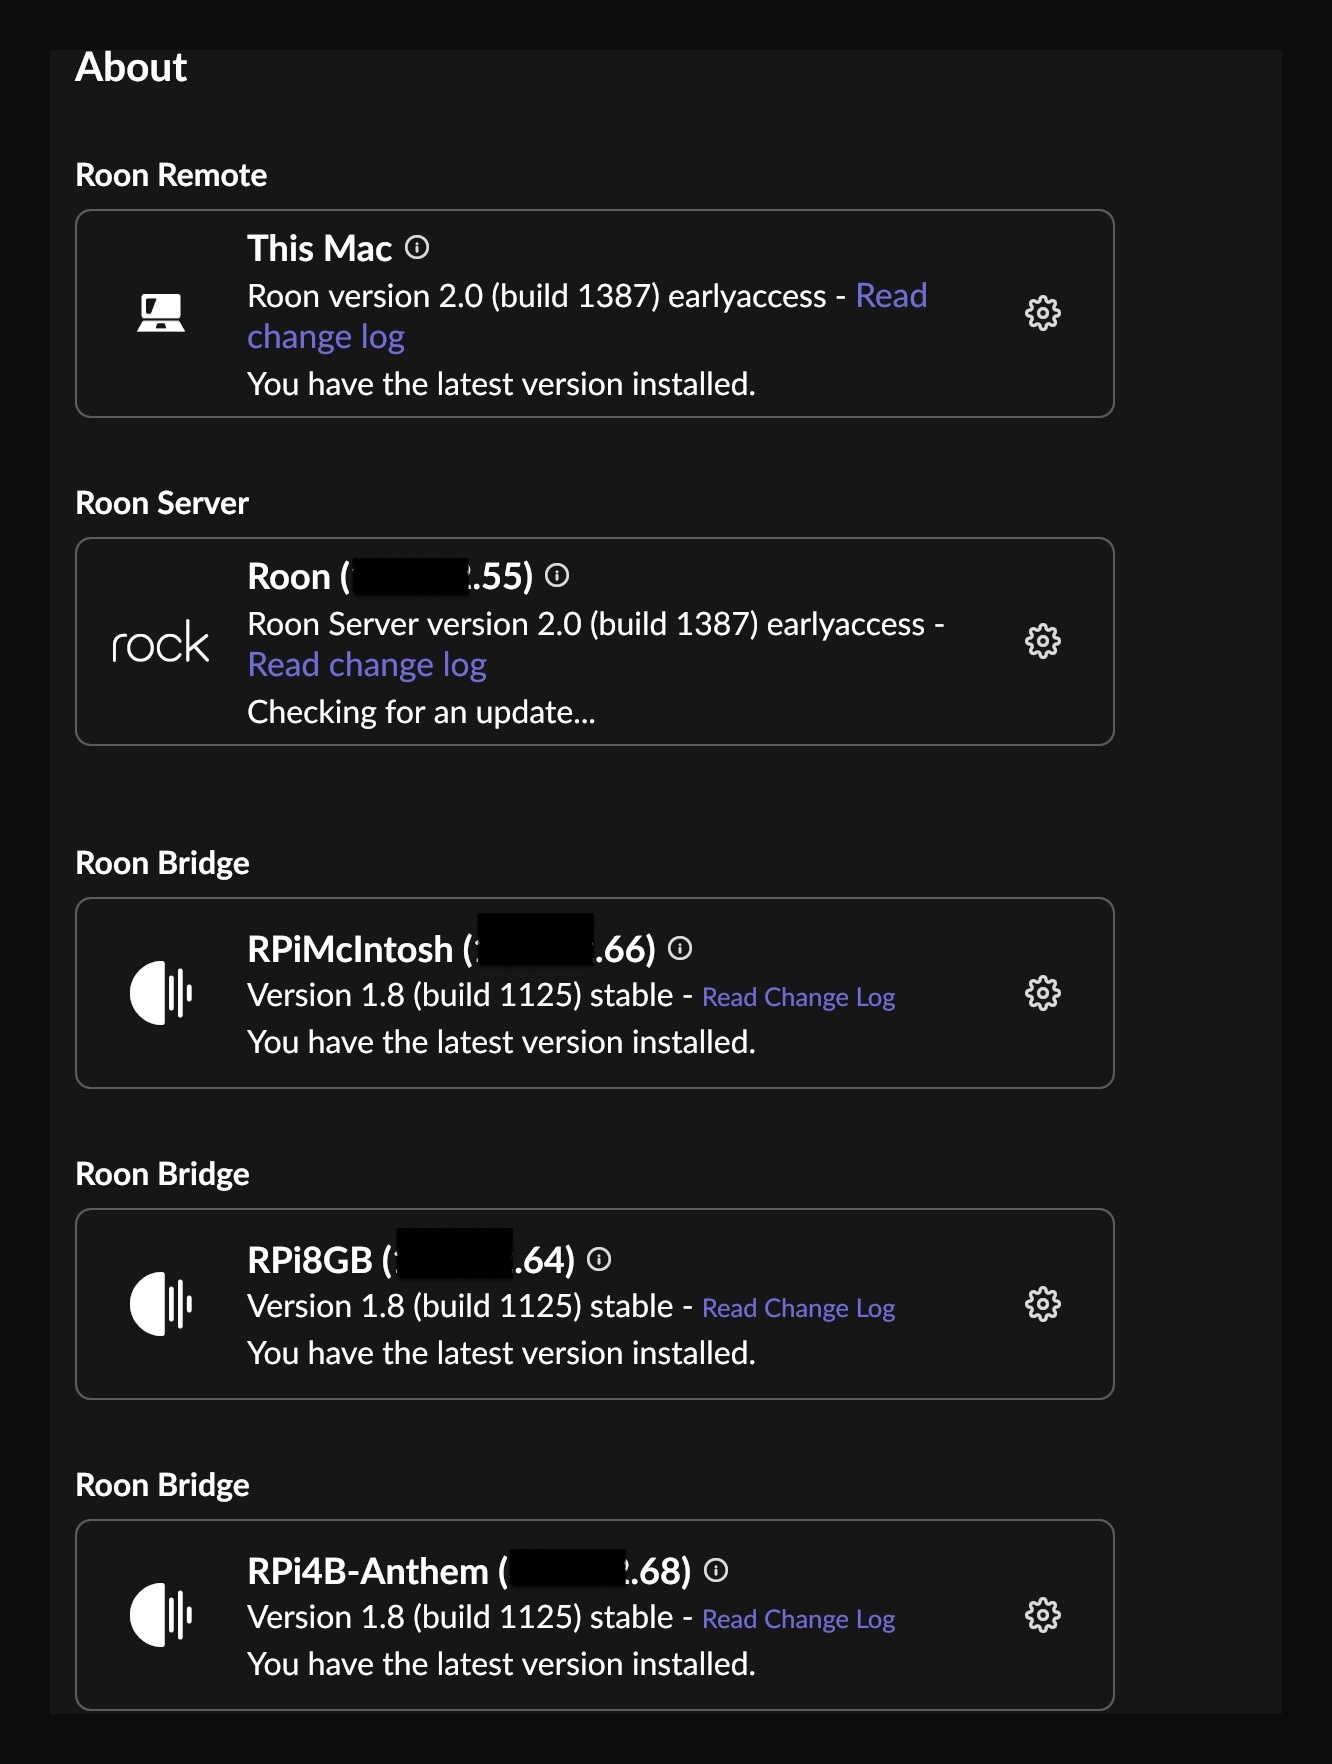Open Read change log for Roon Server

[x=367, y=665]
